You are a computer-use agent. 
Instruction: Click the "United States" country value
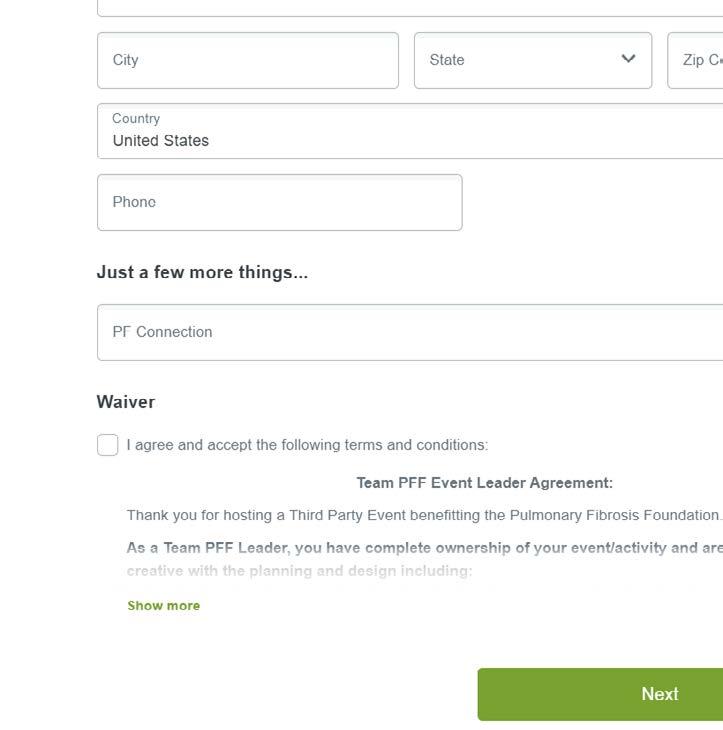tap(160, 141)
